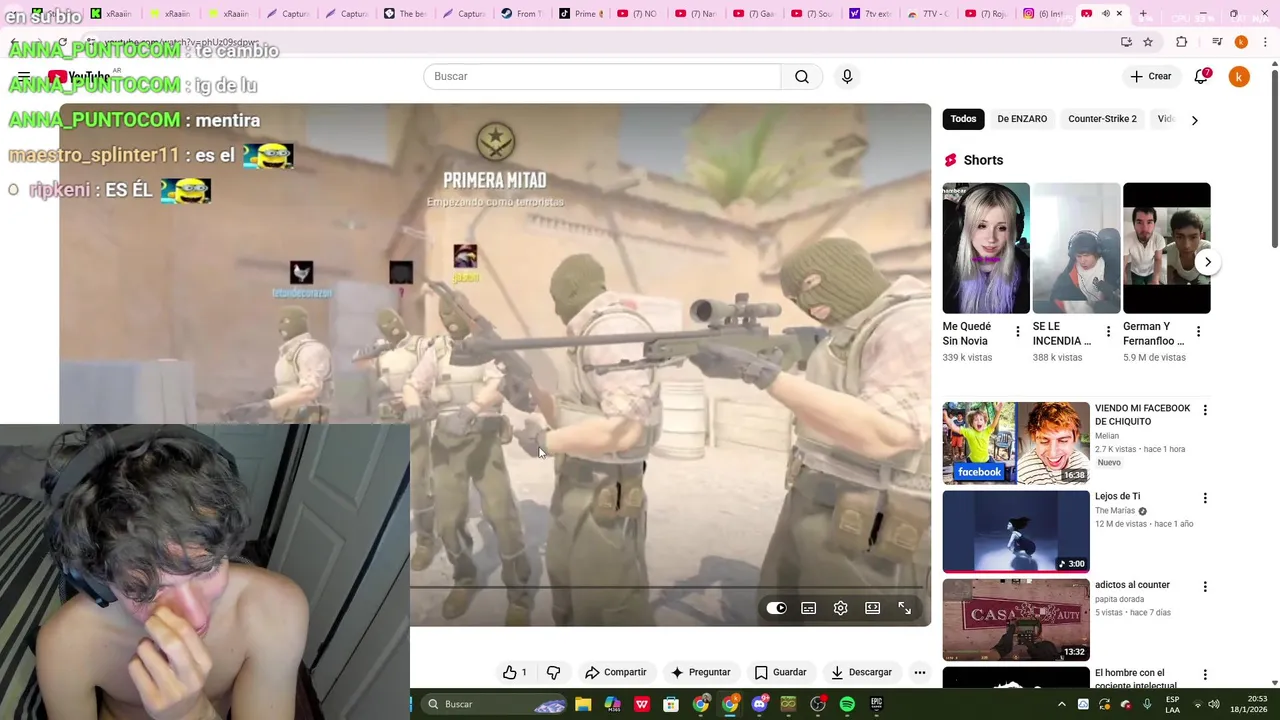Mute the active YouTube tab audio
The image size is (1280, 720).
click(x=1105, y=14)
